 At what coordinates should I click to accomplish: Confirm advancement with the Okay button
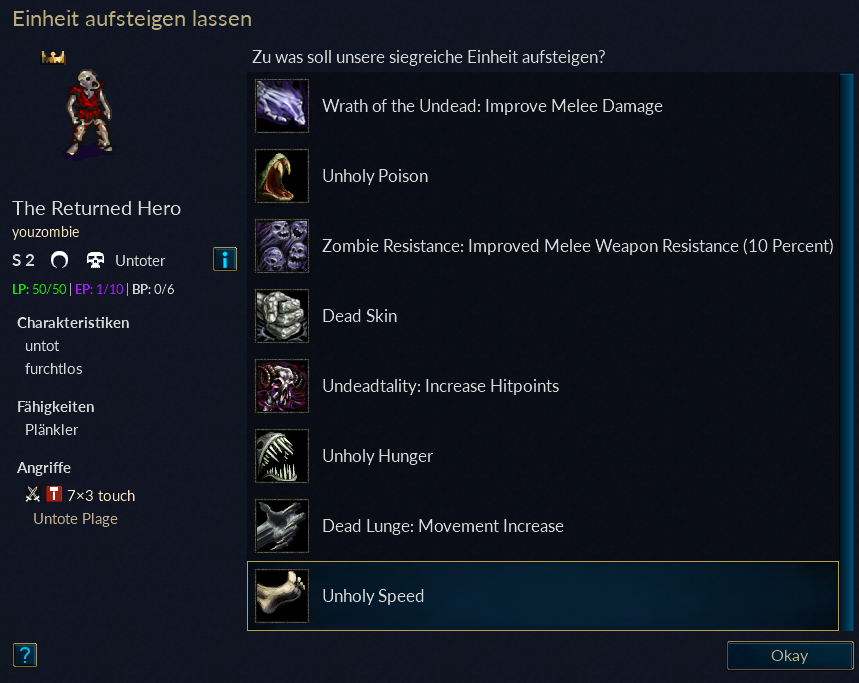789,656
